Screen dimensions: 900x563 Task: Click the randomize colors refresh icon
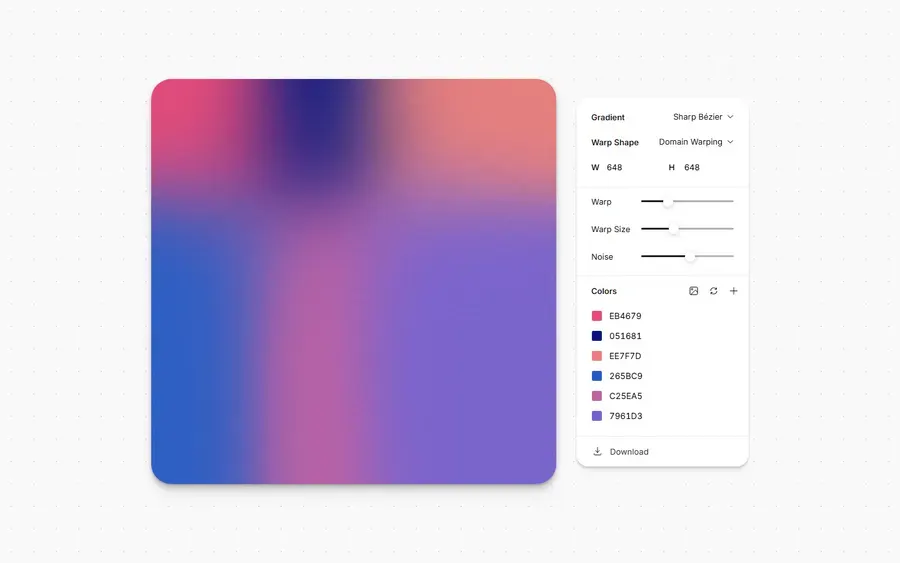click(713, 291)
